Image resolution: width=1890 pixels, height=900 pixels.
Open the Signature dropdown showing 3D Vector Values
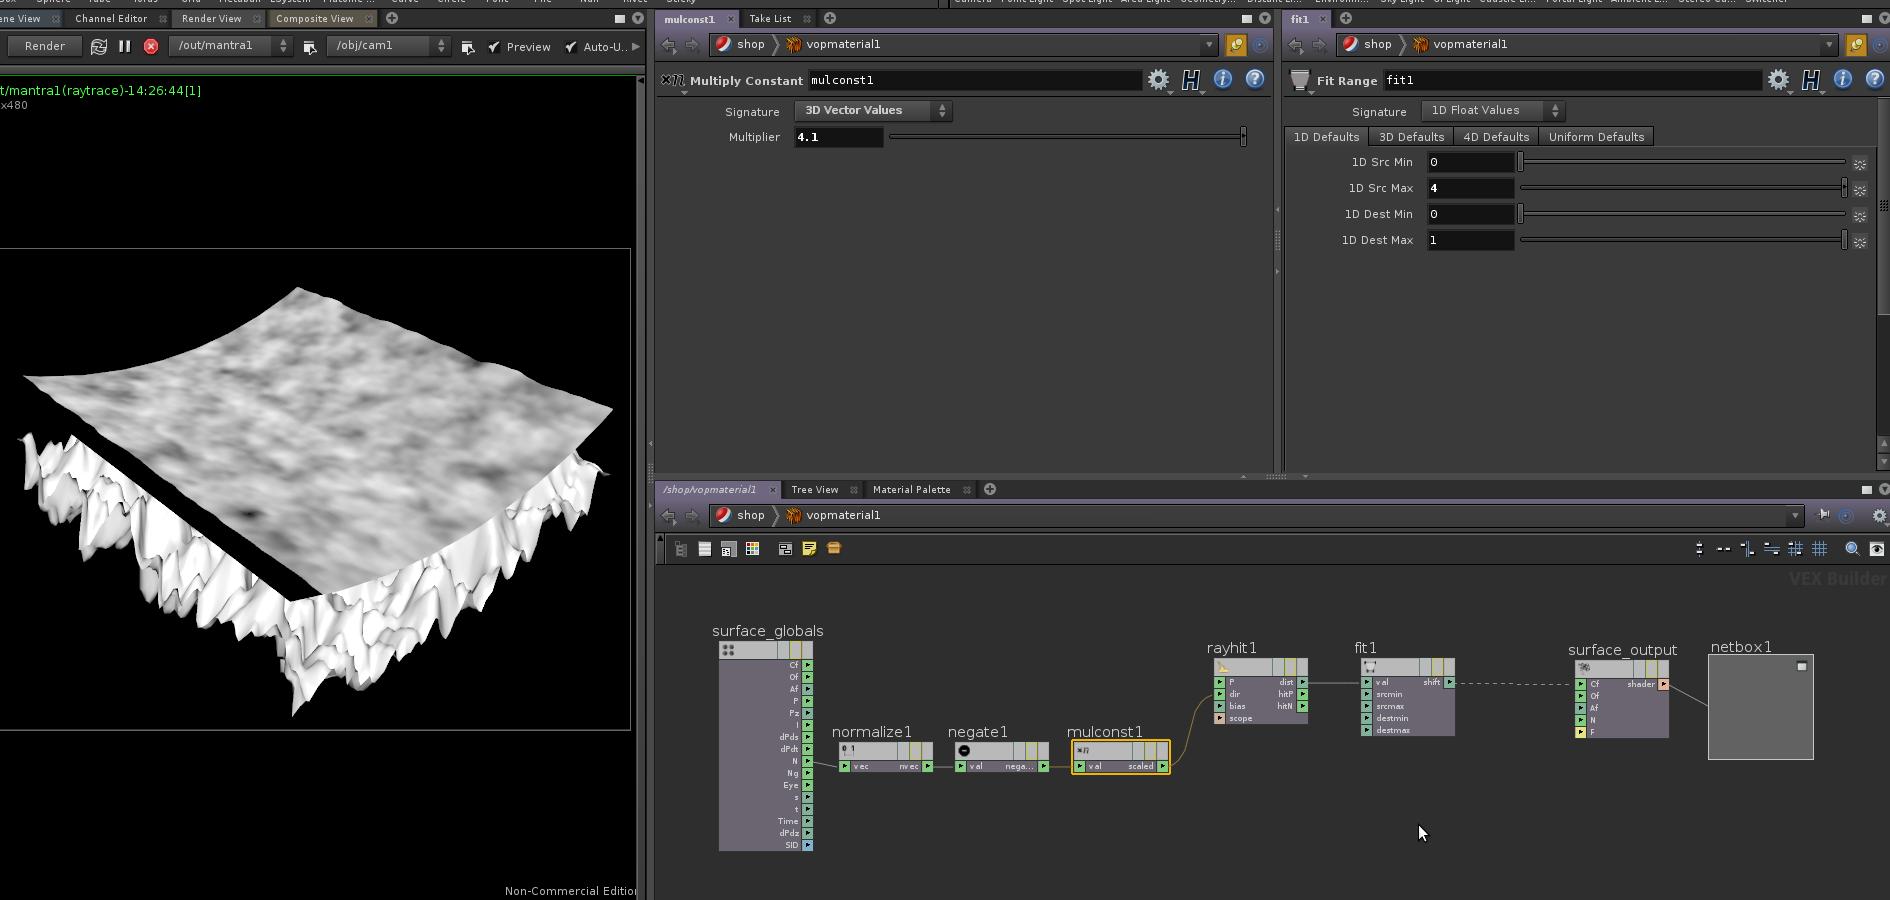point(872,111)
